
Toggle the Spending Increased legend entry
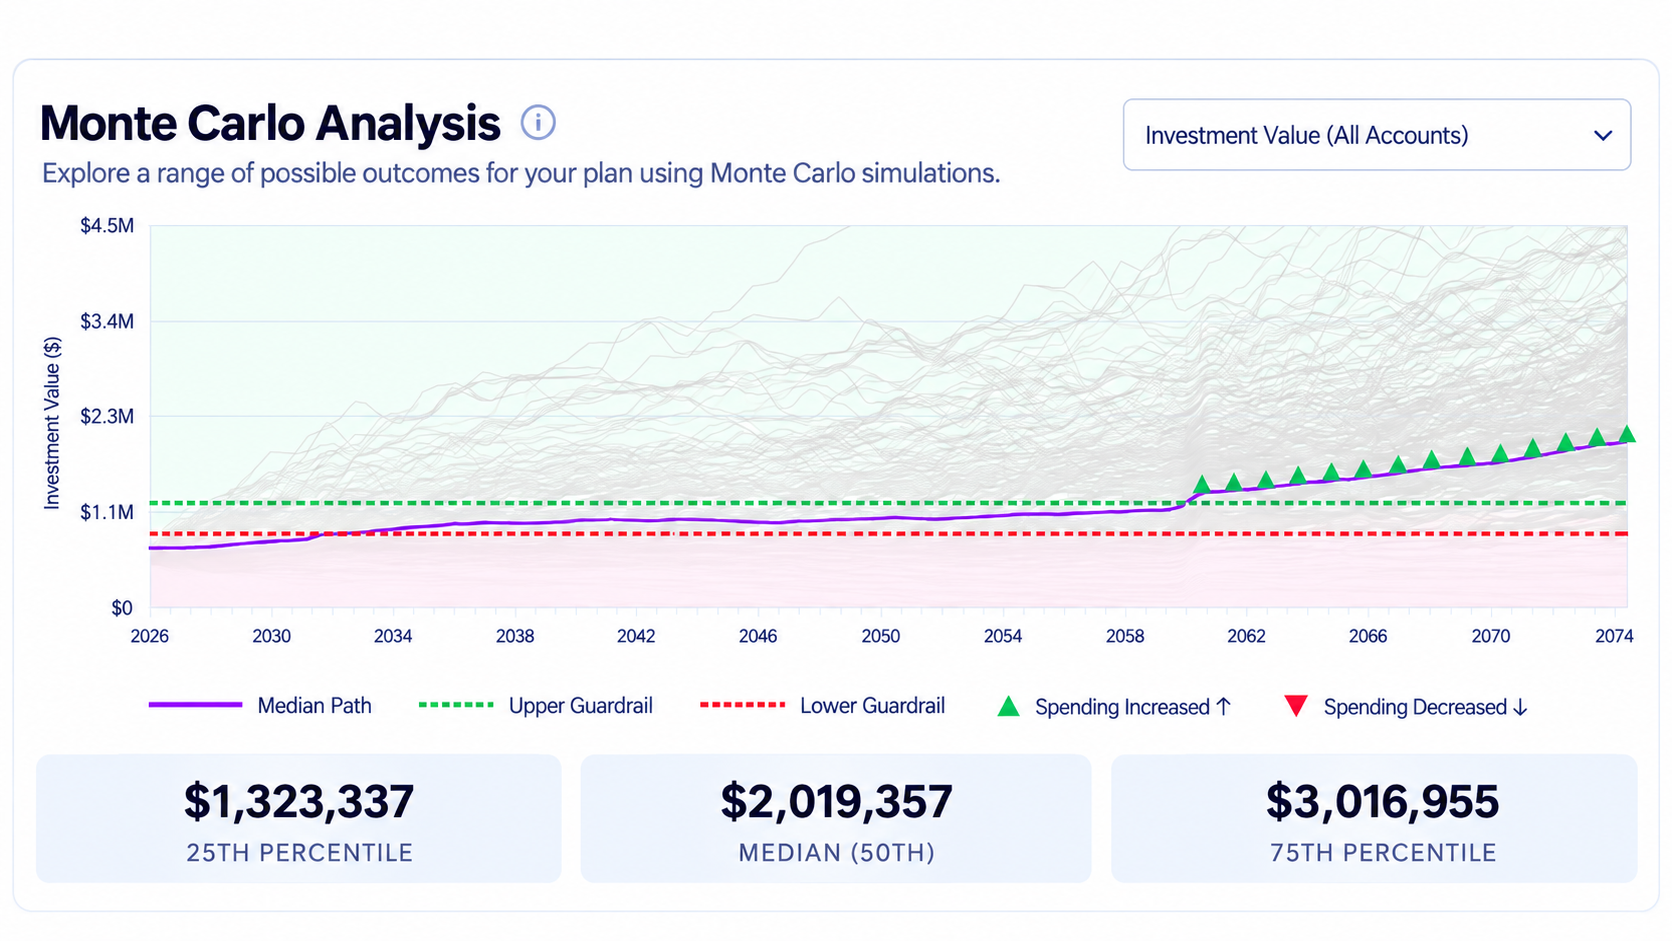tap(1114, 707)
